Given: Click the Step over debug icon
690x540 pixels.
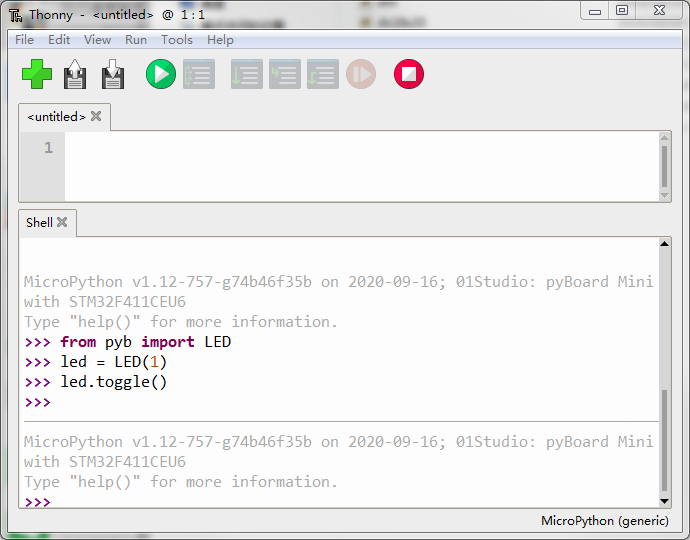Looking at the screenshot, I should click(247, 74).
